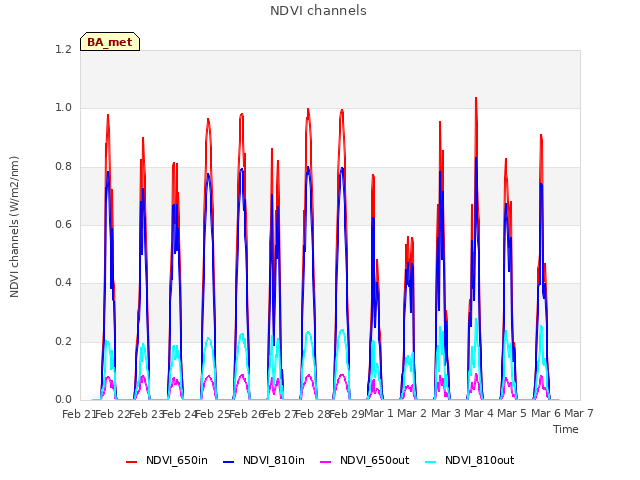Click the Mar 4 x-axis tick label
This screenshot has width=640, height=480.
pyautogui.click(x=479, y=413)
